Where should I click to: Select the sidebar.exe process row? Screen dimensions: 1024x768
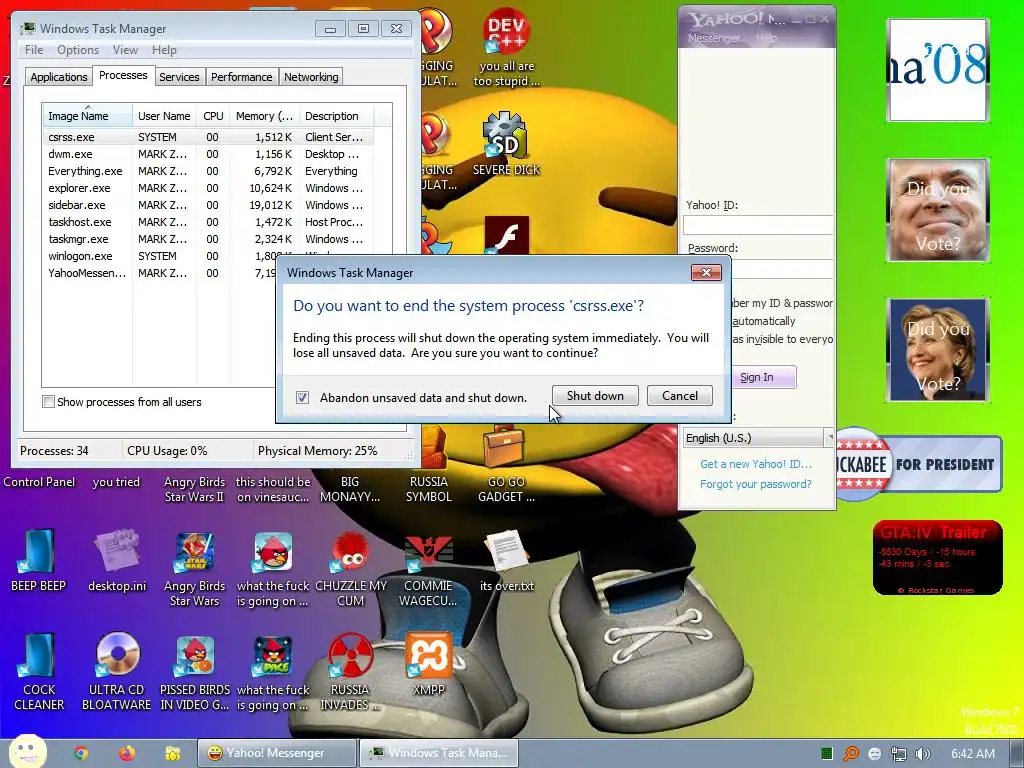tap(207, 205)
